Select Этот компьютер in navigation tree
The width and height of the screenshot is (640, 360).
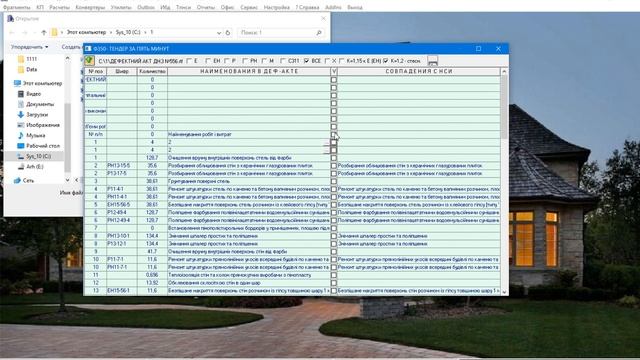pos(38,83)
